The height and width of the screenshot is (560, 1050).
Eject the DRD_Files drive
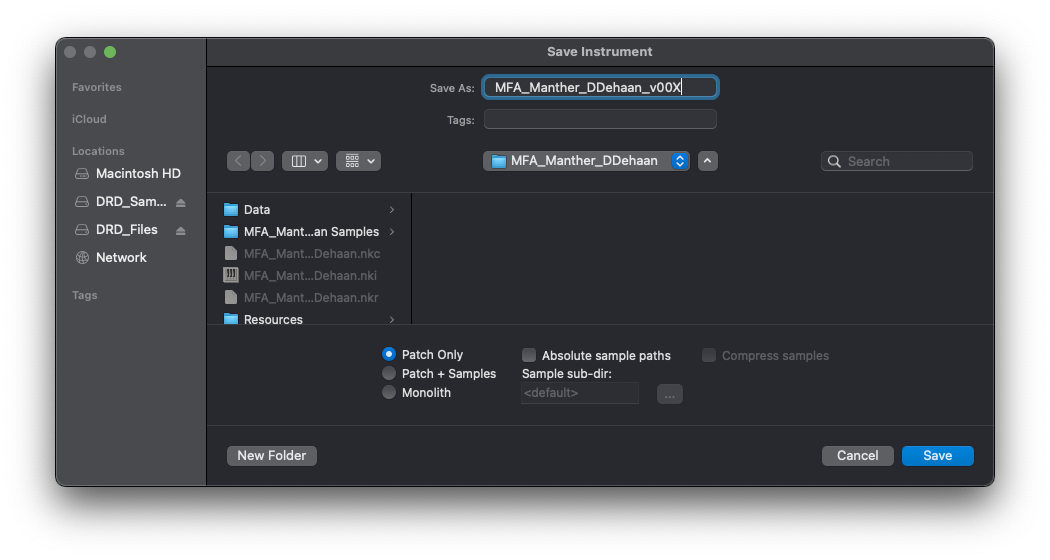180,230
